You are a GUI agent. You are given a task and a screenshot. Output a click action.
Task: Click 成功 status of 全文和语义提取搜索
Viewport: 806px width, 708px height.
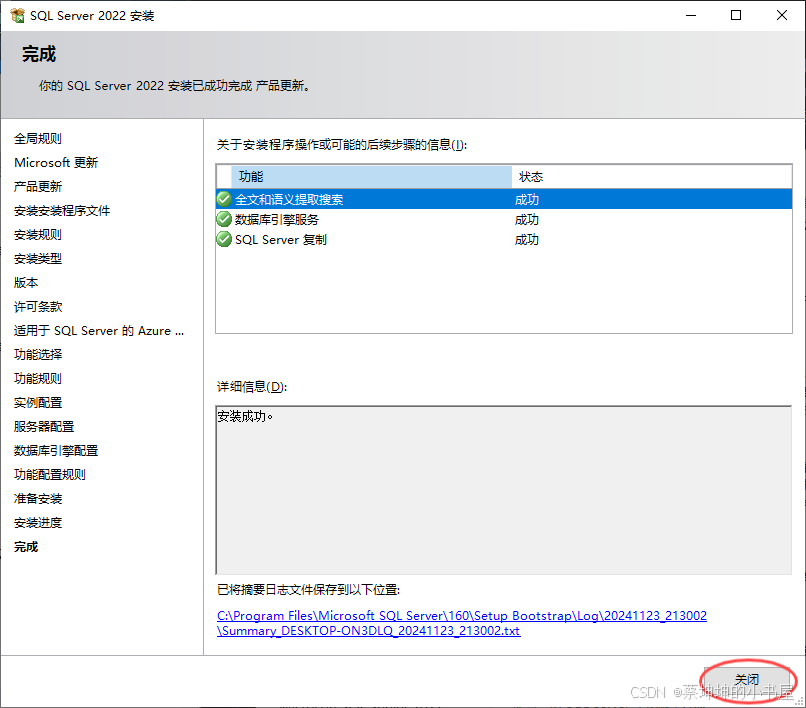point(526,199)
